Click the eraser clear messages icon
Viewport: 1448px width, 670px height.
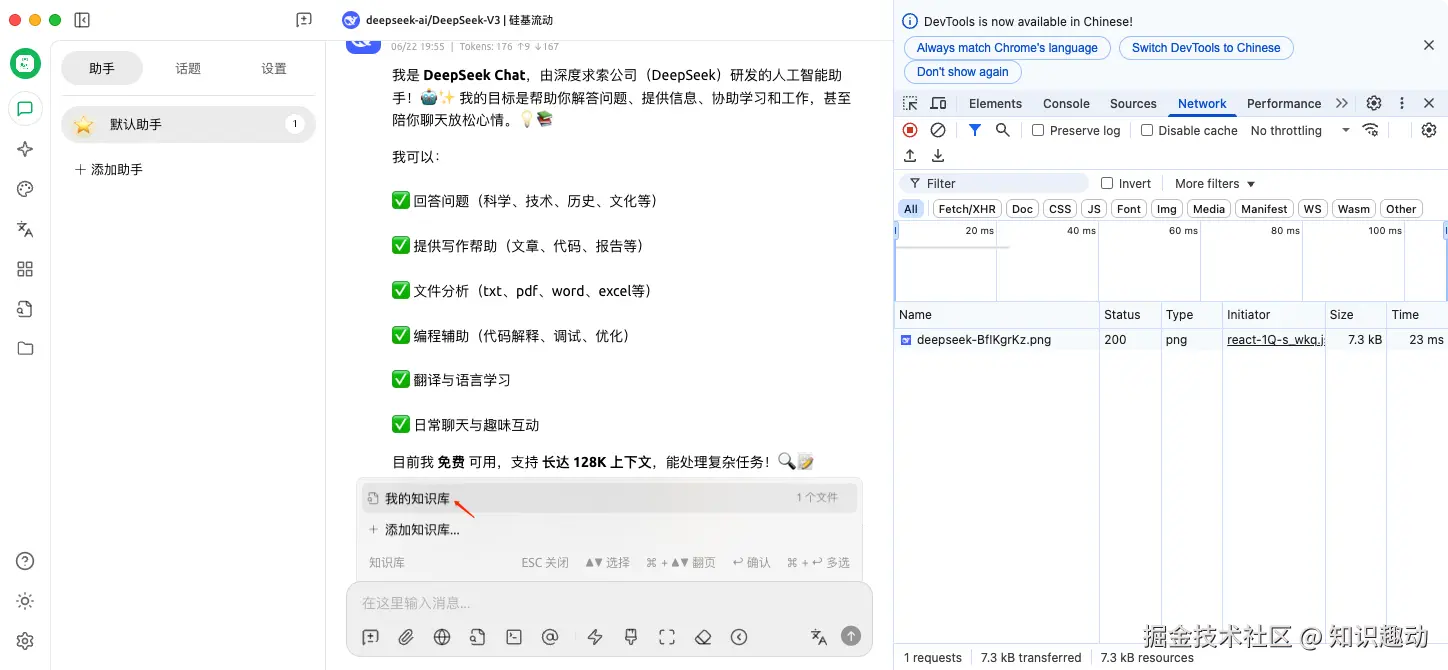pos(703,637)
